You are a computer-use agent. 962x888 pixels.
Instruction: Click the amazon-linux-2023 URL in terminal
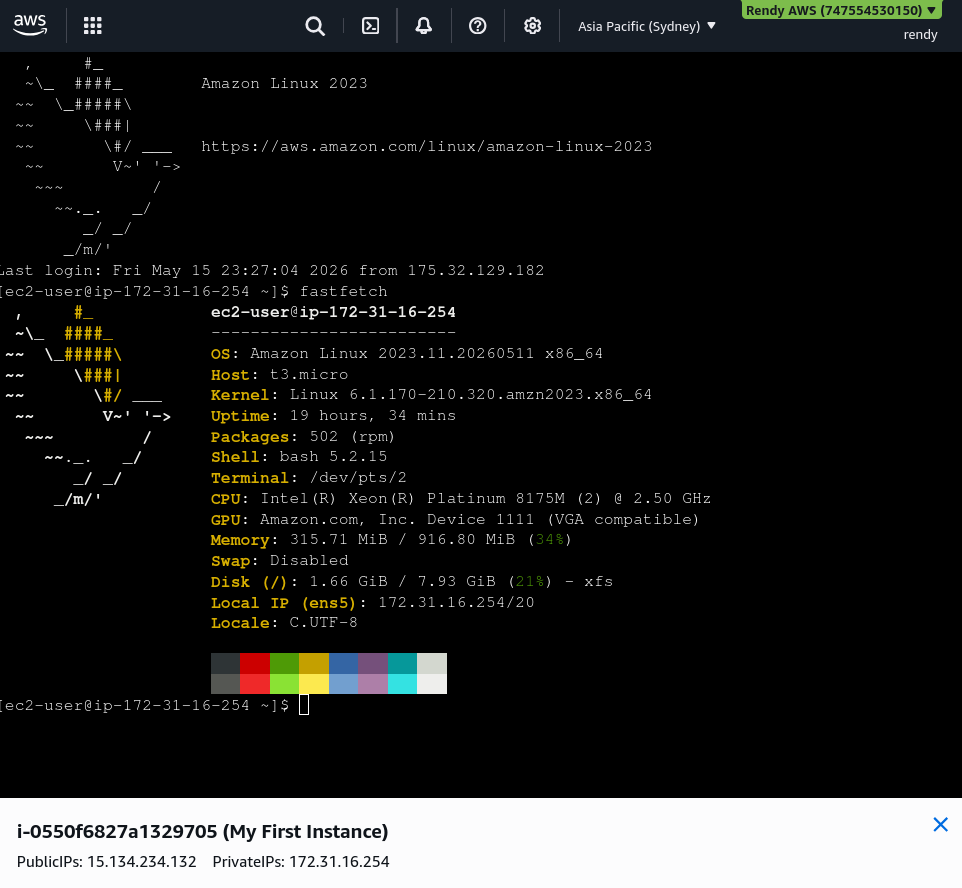pos(426,146)
